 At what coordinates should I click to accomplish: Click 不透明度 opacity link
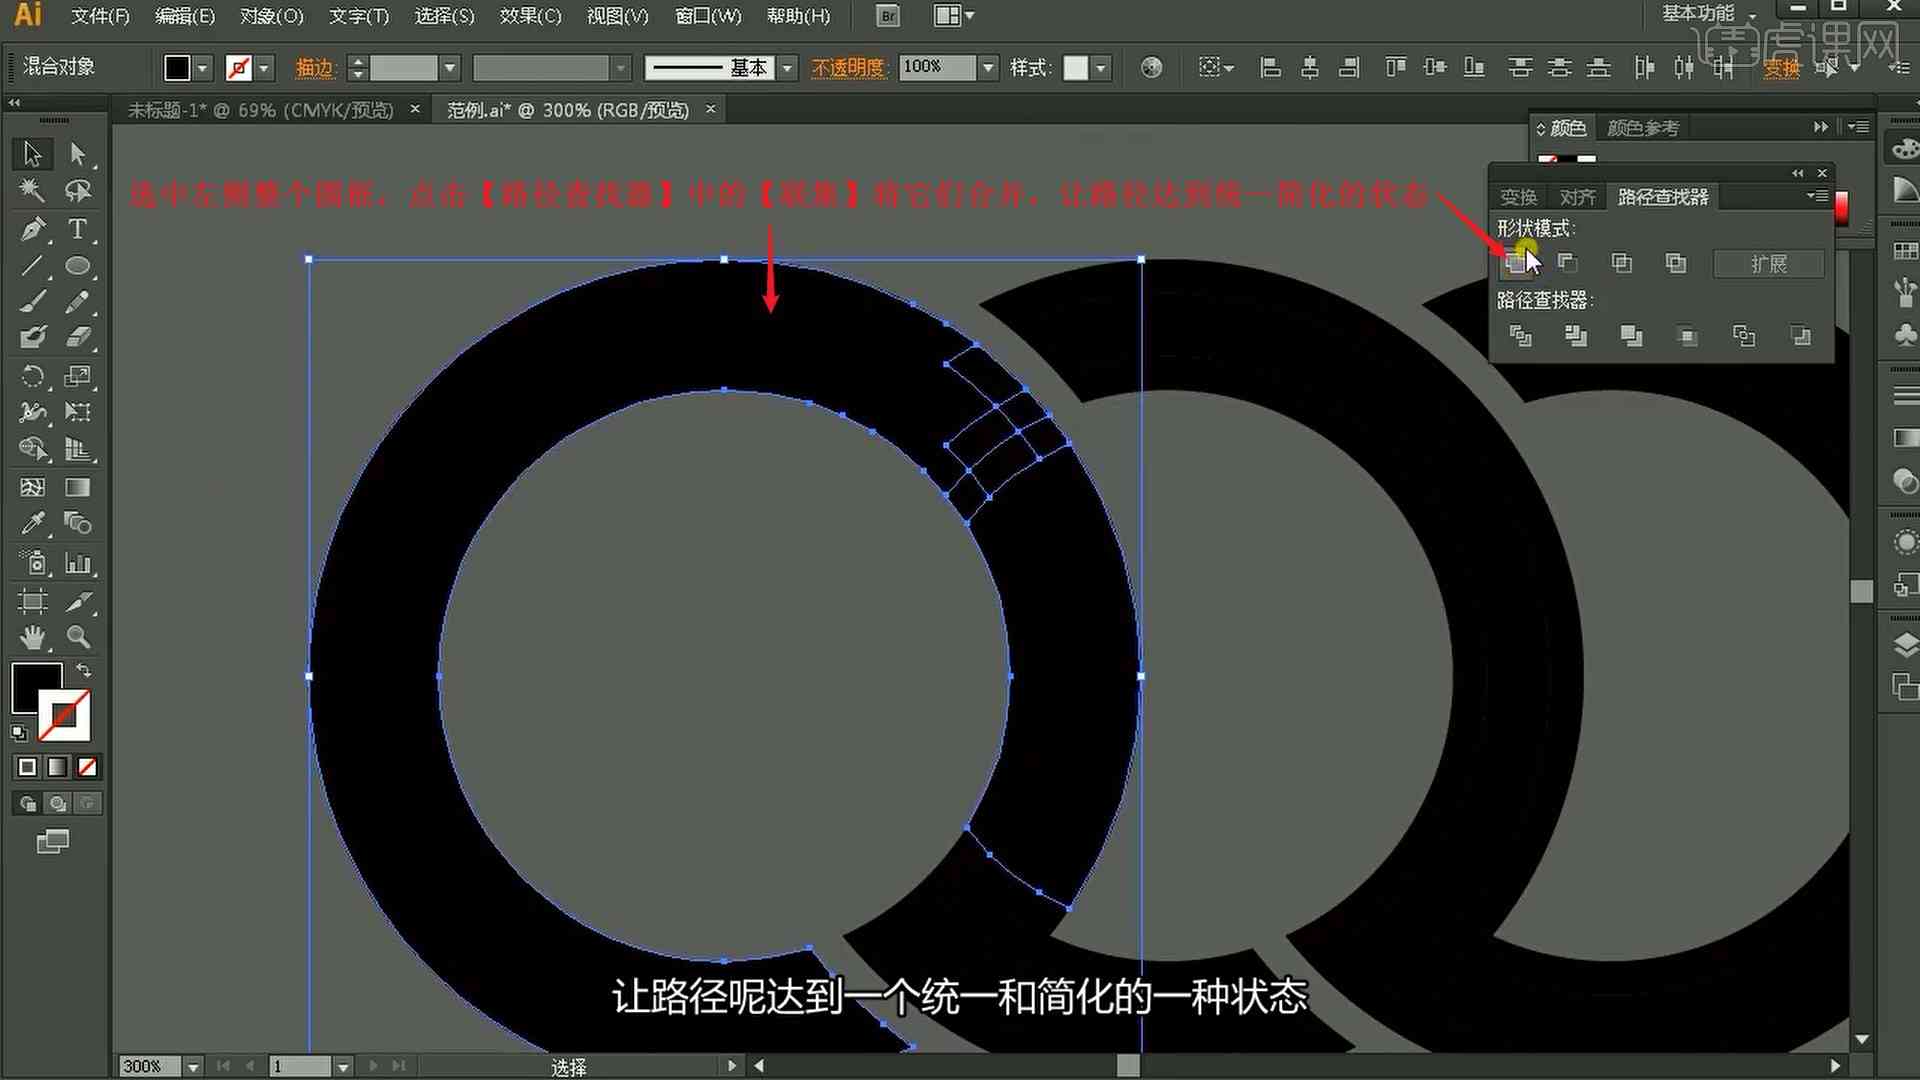point(848,68)
